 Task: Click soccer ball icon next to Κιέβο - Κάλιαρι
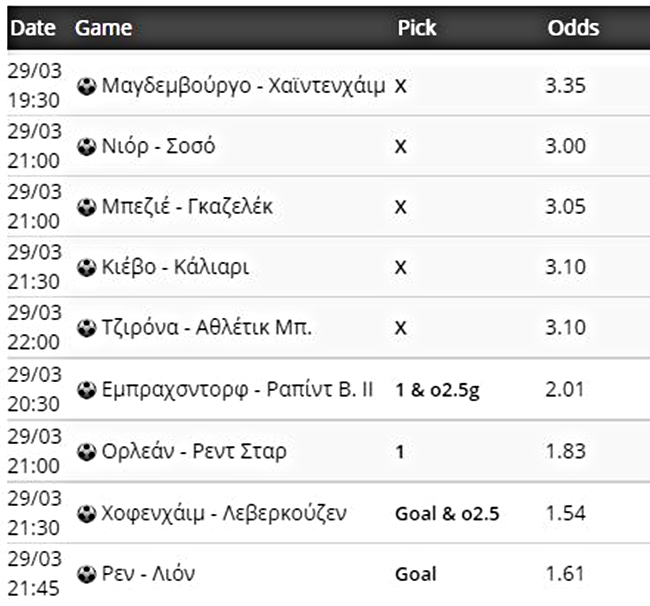tap(87, 268)
